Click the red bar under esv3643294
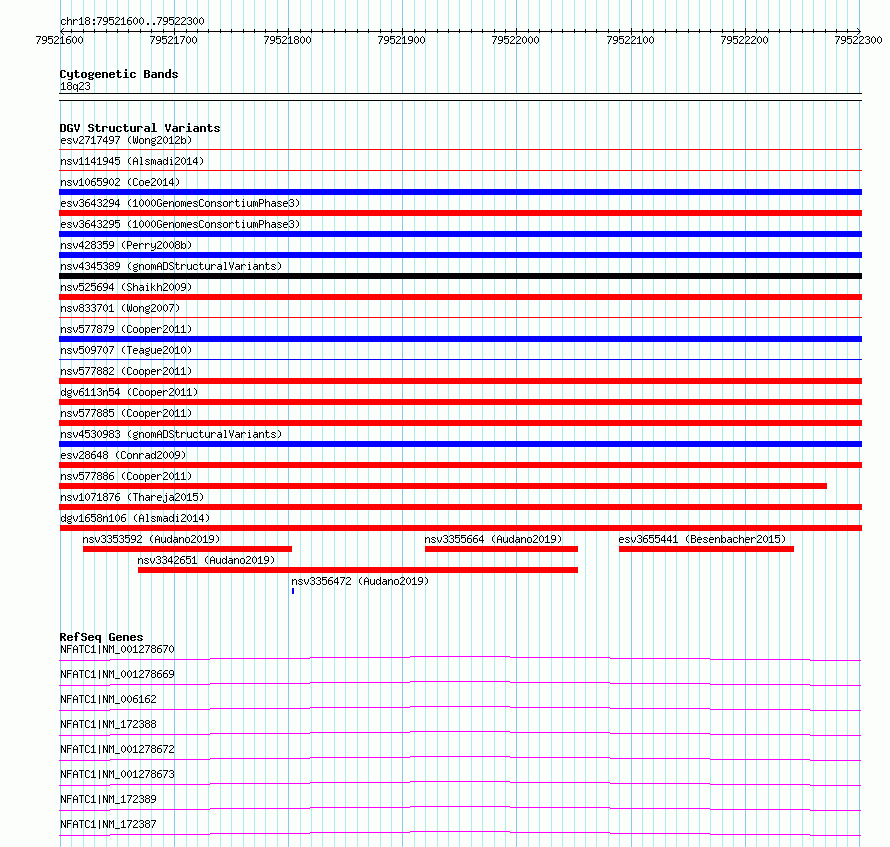 point(460,213)
